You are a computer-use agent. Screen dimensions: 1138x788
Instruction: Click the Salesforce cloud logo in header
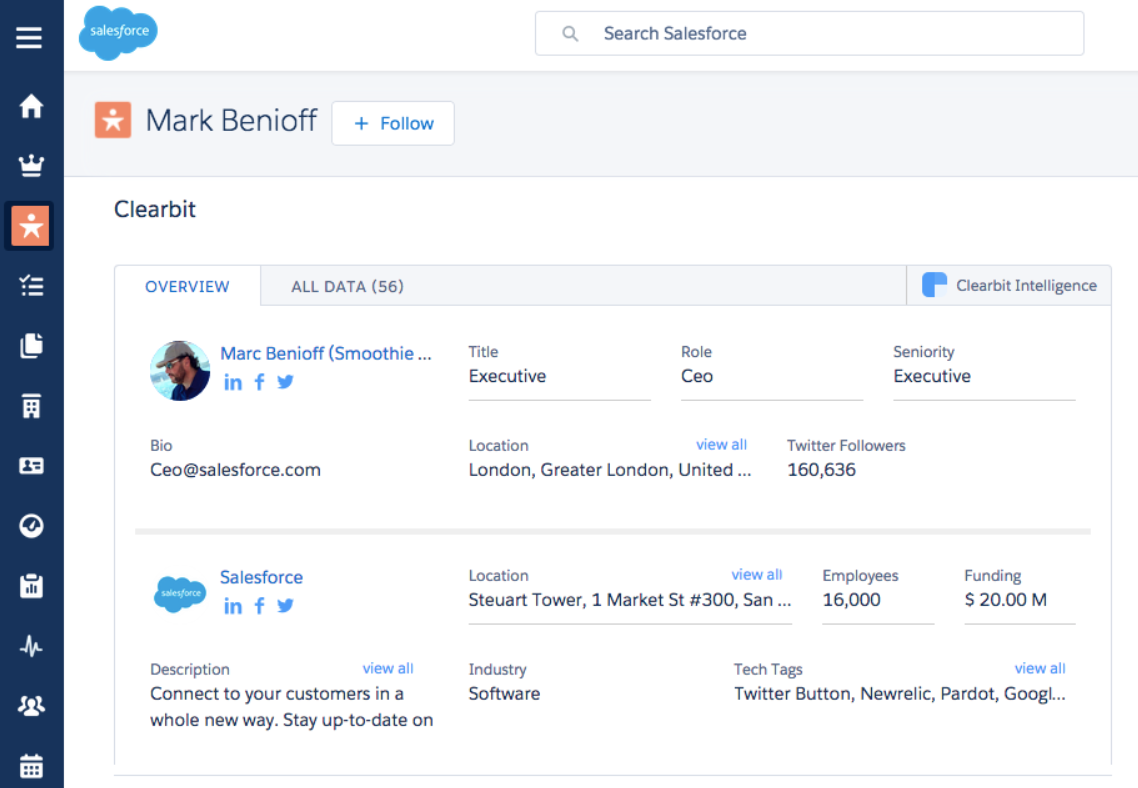coord(118,33)
